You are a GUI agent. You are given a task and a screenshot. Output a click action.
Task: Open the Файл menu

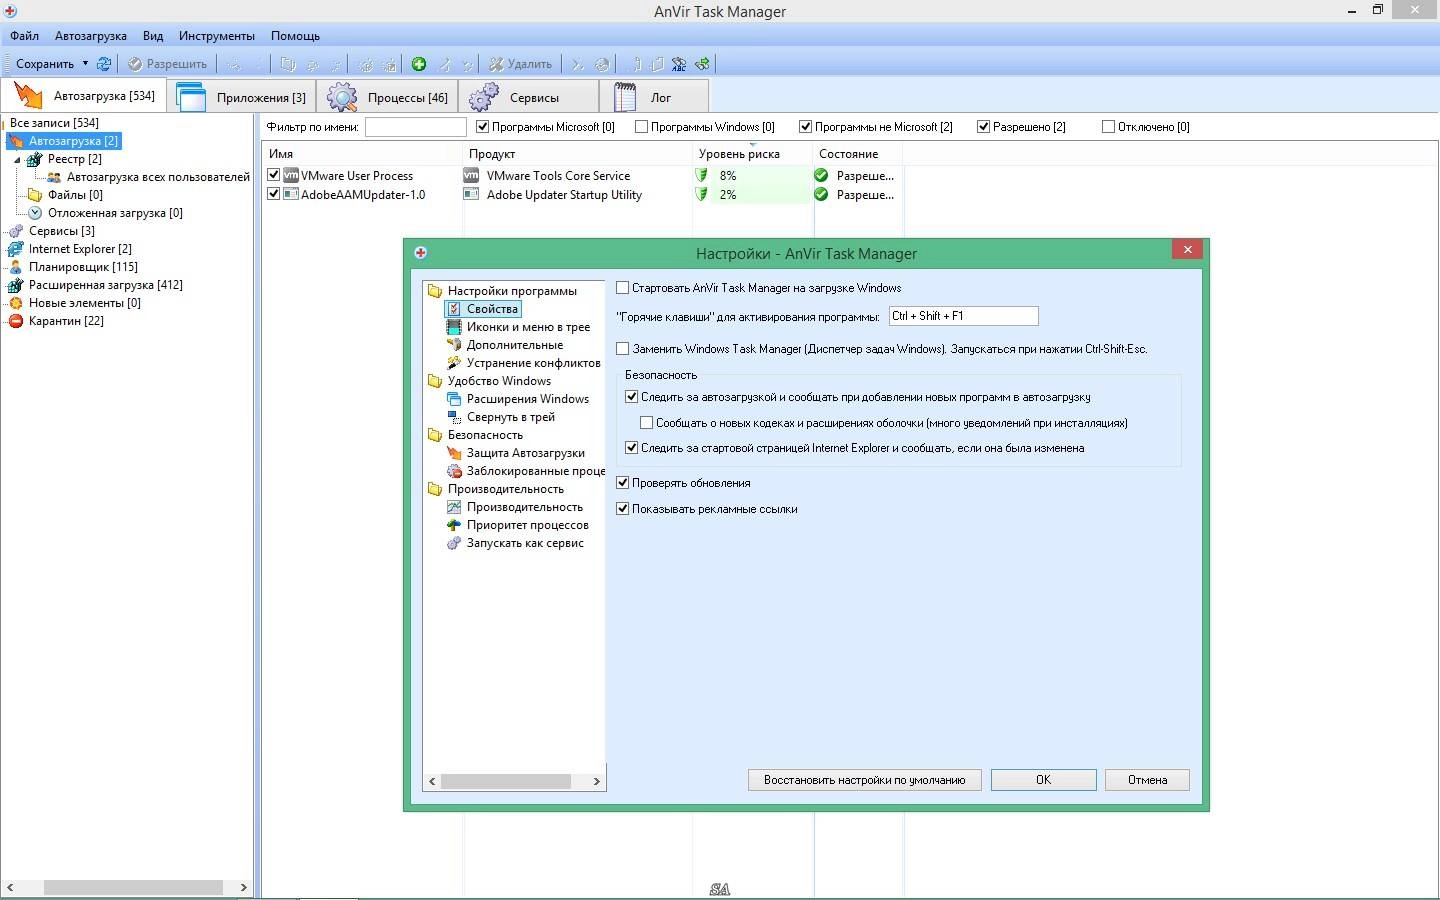click(24, 36)
